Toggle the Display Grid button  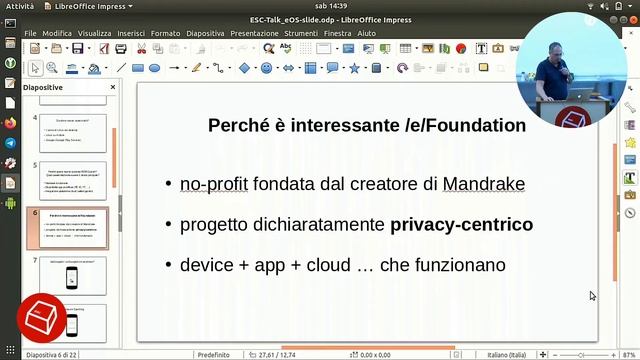305,49
